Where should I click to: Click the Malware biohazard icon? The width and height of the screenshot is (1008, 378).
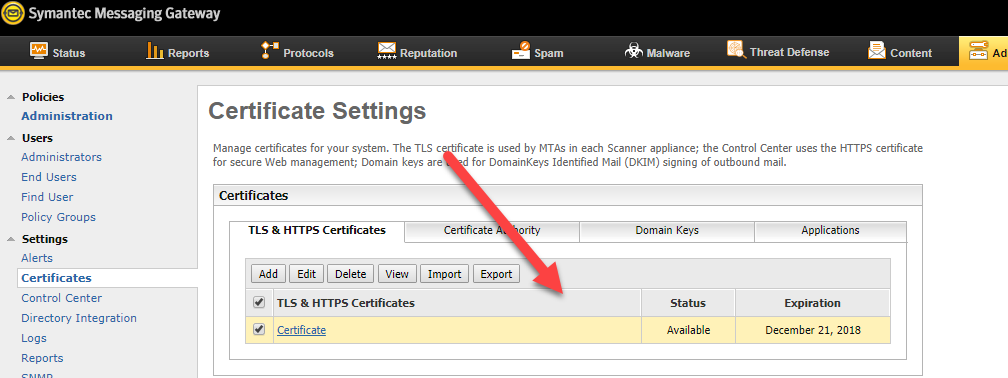(634, 51)
